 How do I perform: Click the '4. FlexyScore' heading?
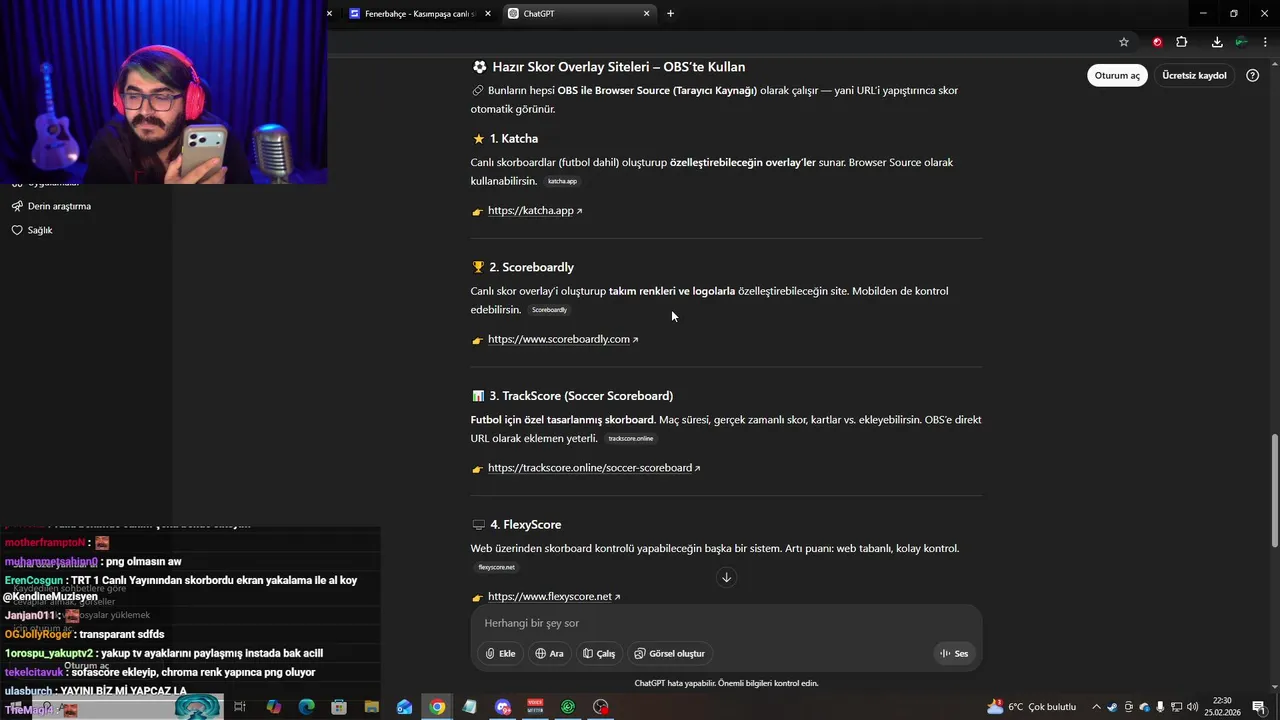click(525, 525)
